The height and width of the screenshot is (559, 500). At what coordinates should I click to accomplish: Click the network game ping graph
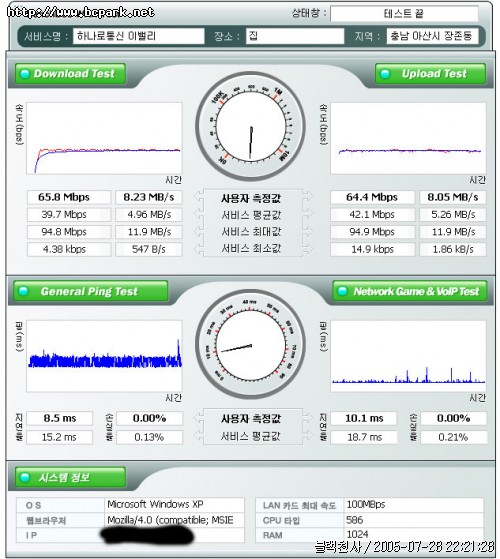pos(408,356)
